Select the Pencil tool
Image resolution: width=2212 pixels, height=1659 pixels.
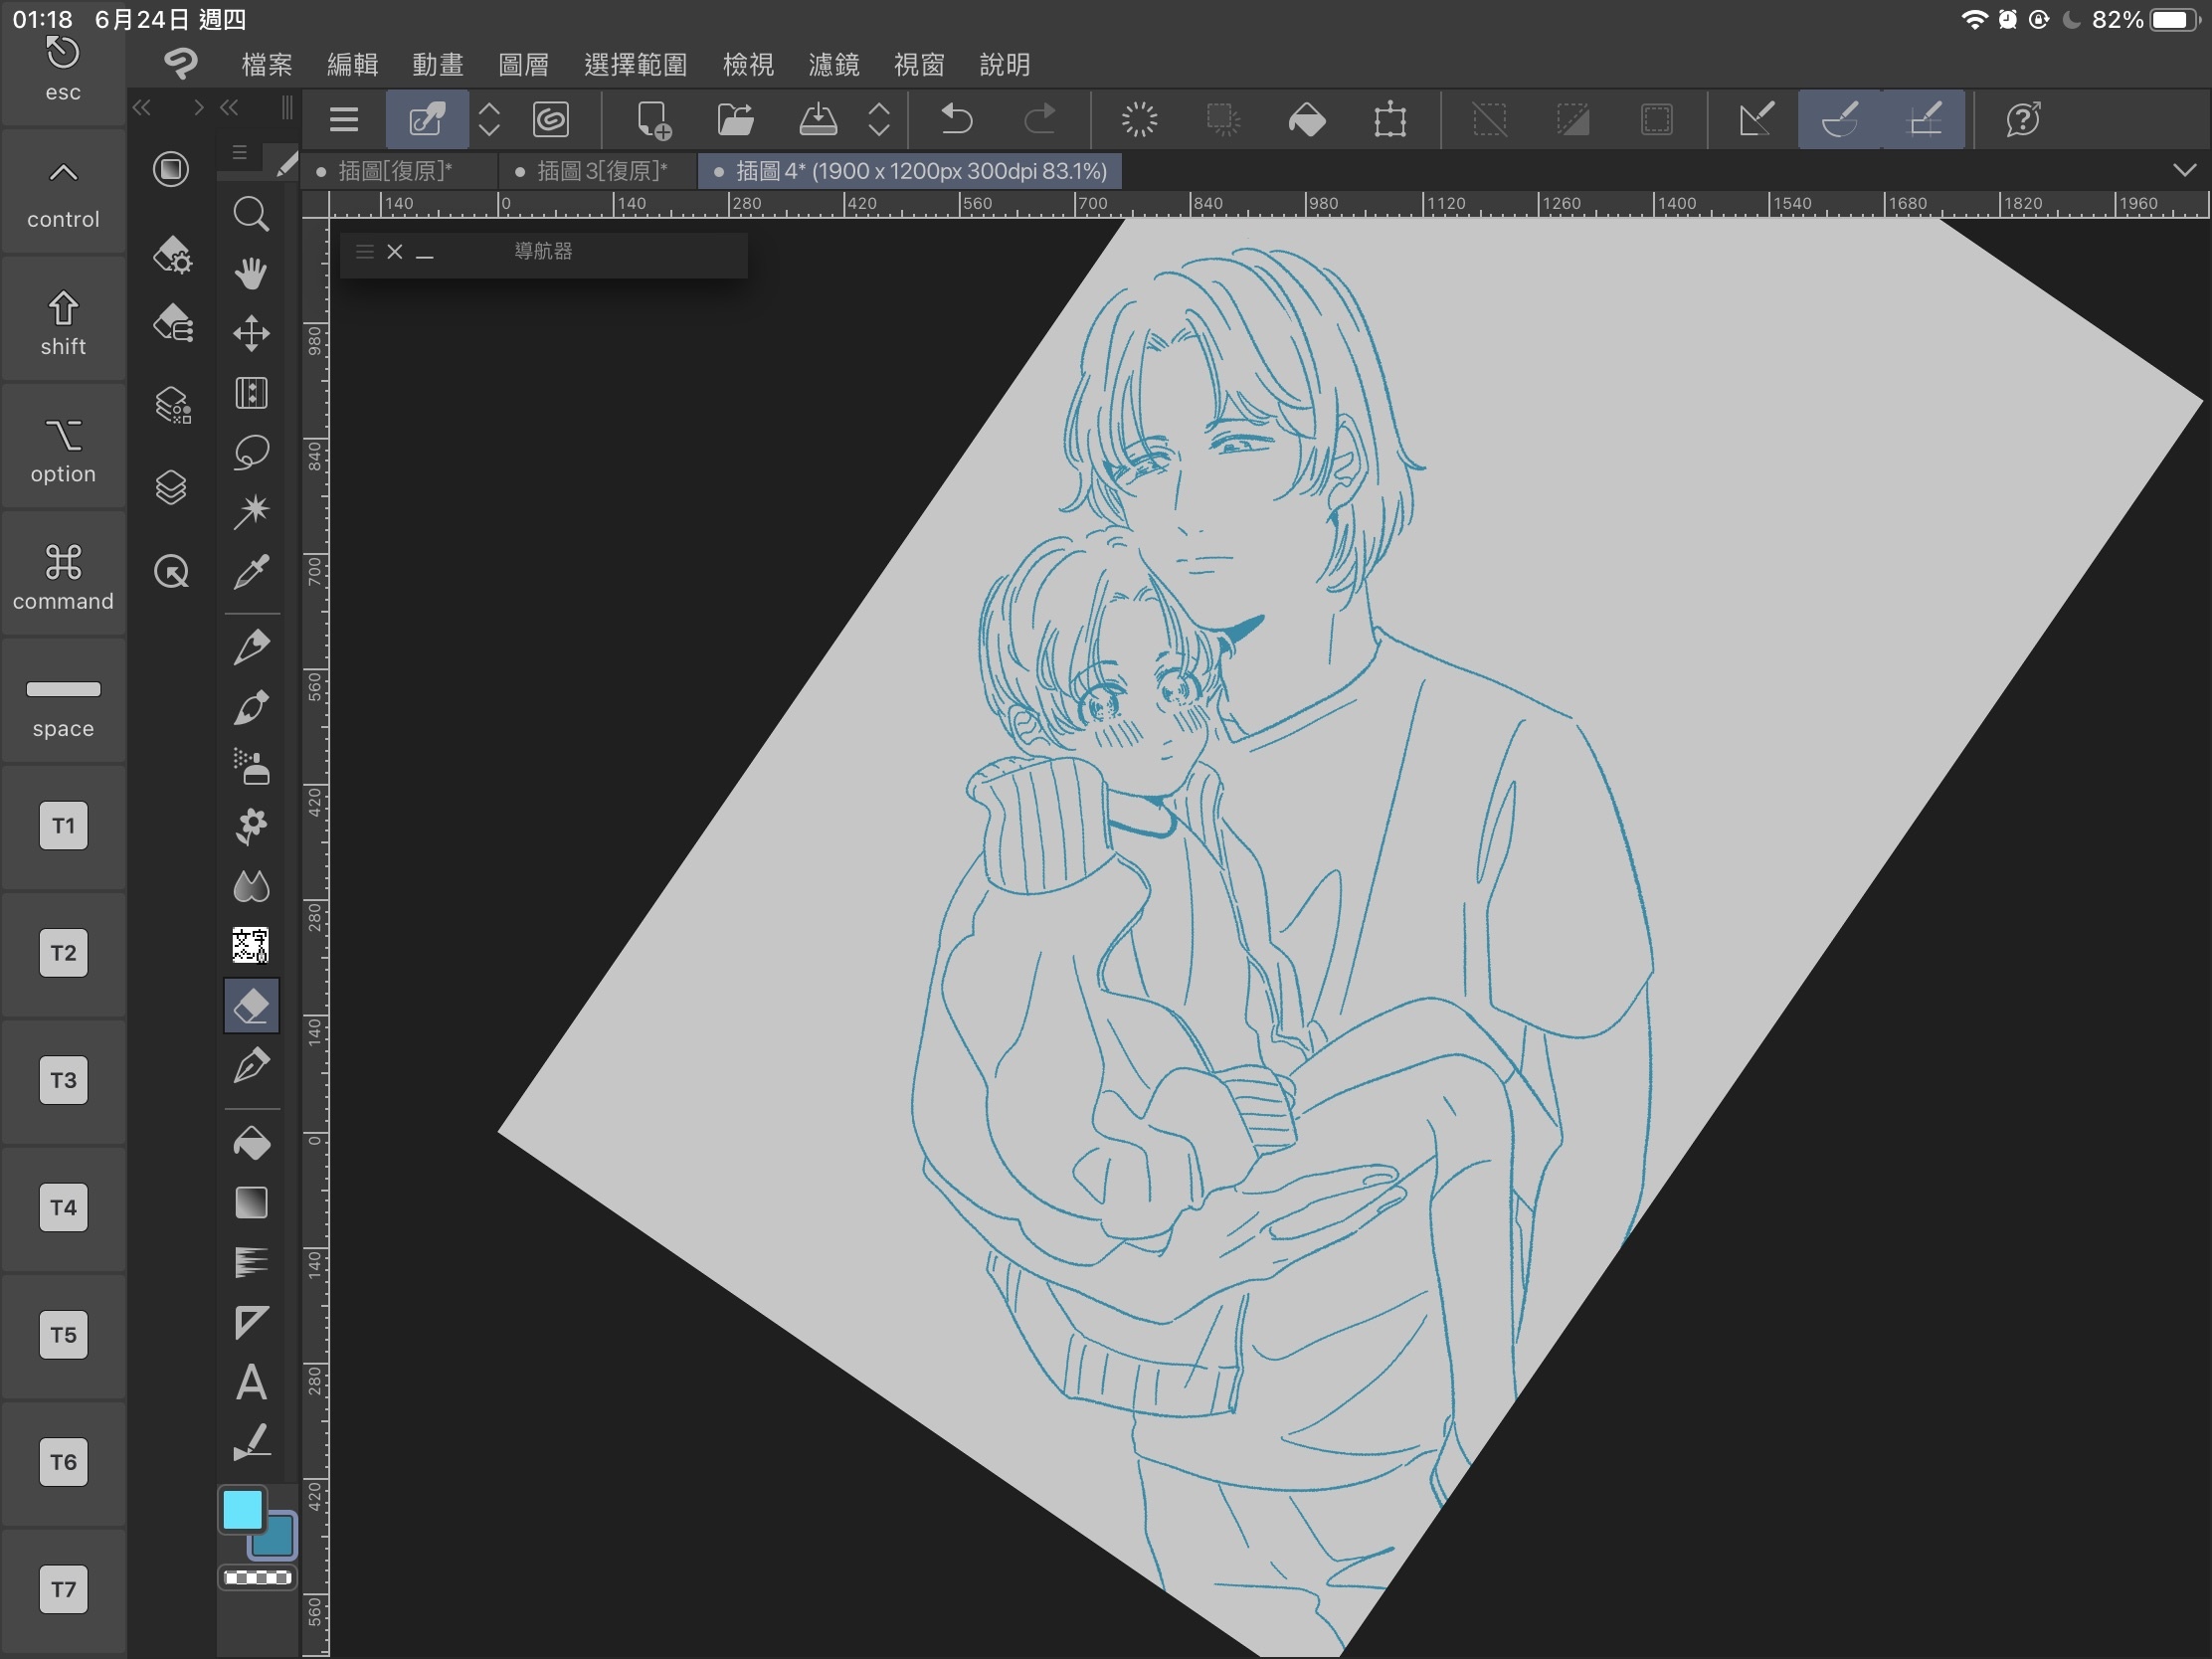pos(250,707)
